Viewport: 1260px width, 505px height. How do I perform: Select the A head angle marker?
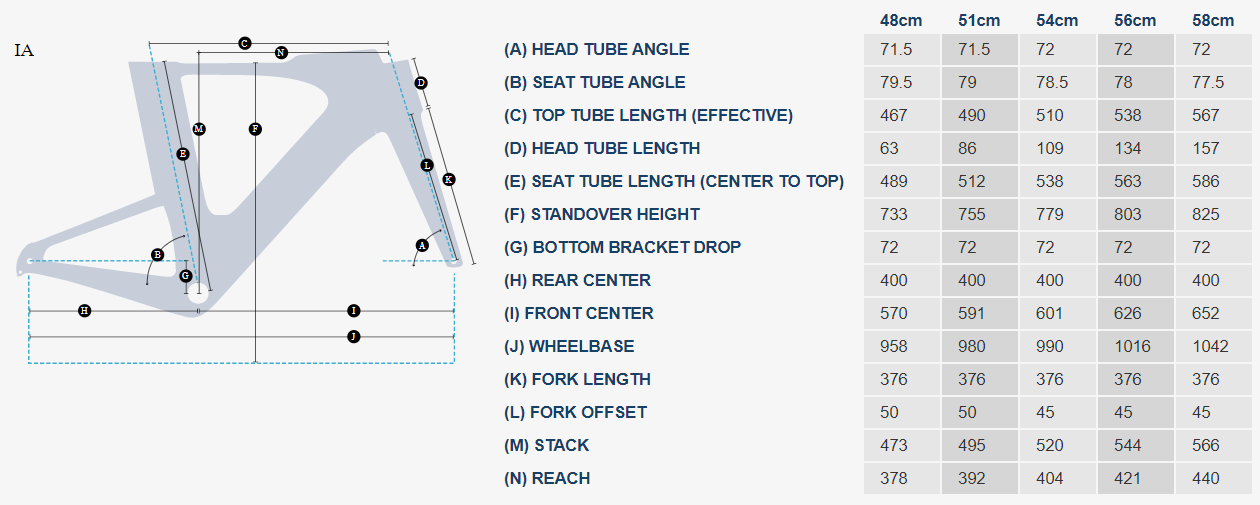point(422,245)
